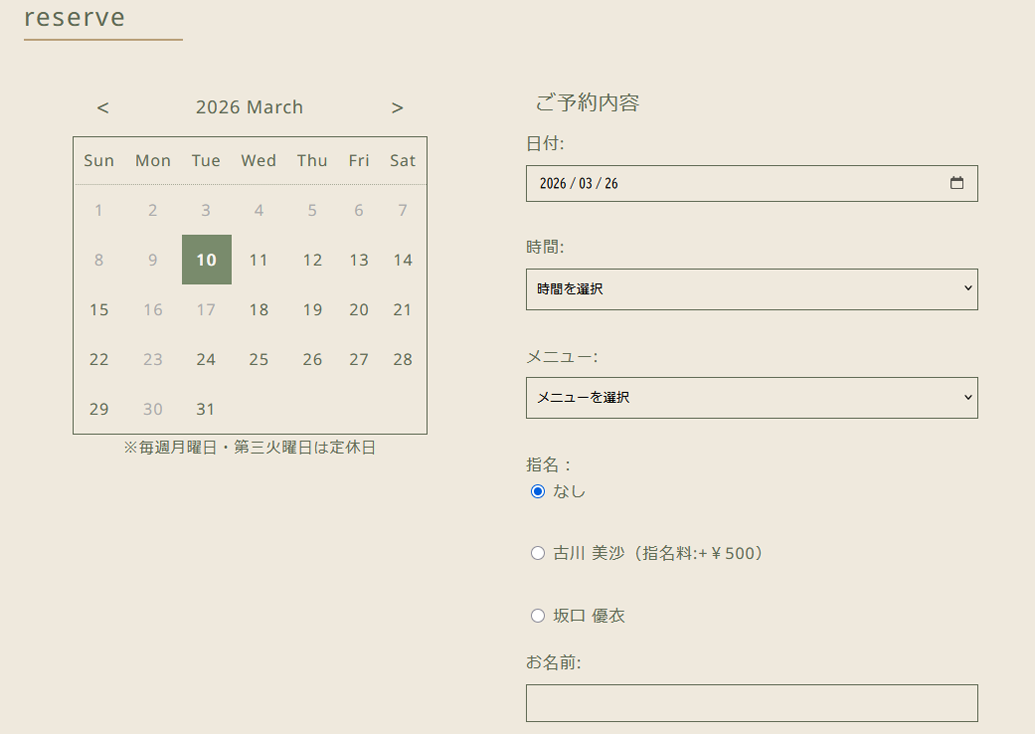Choose 古川 美沙 as nominated stylist
The height and width of the screenshot is (734, 1035).
(x=538, y=553)
